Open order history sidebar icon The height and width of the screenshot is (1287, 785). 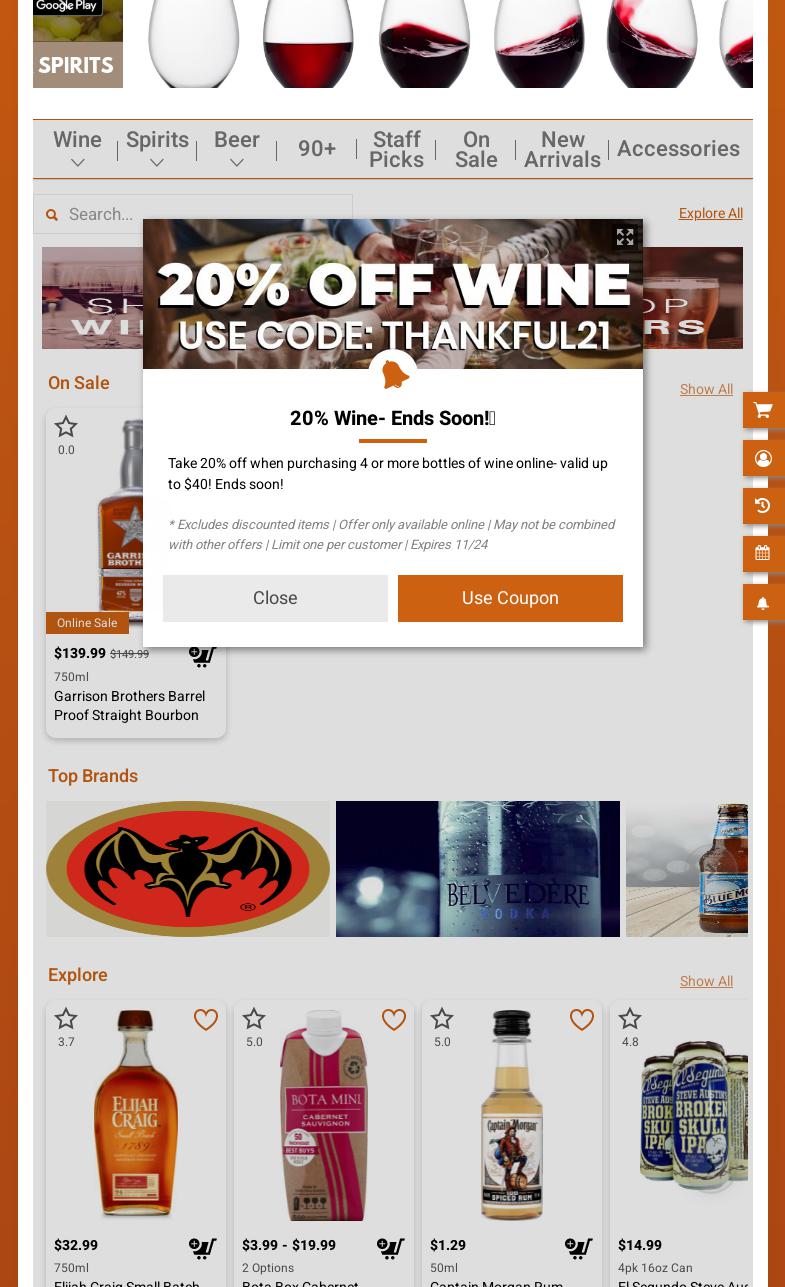click(764, 506)
